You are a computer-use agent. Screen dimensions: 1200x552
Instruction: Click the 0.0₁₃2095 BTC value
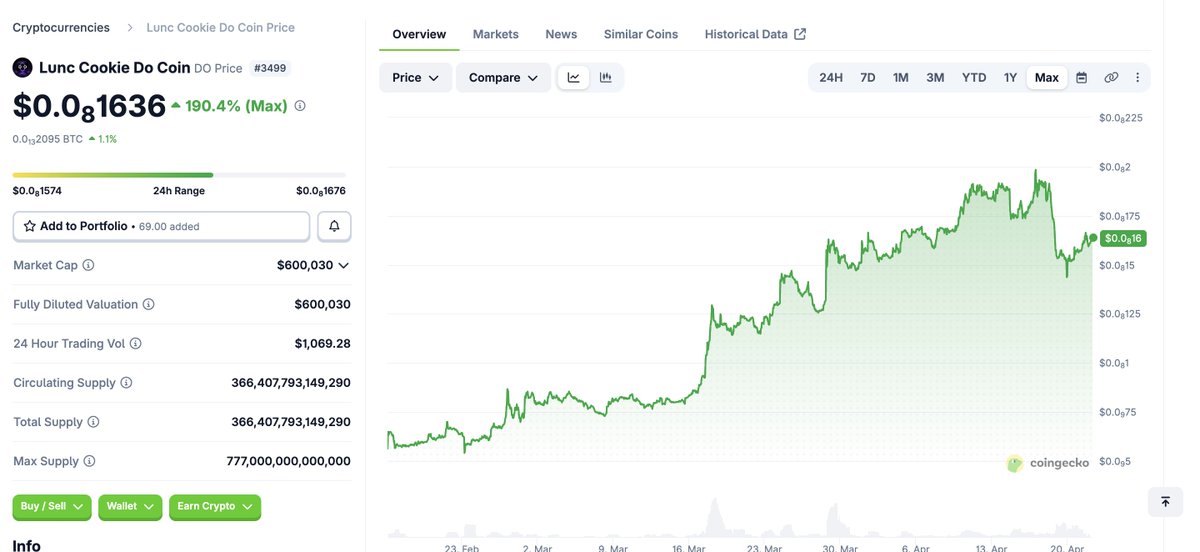(47, 139)
